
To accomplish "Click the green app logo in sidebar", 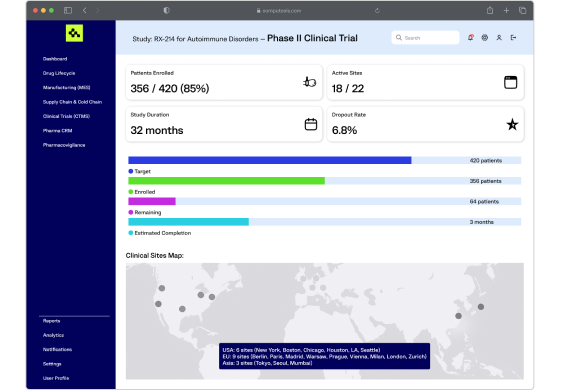I will click(74, 33).
